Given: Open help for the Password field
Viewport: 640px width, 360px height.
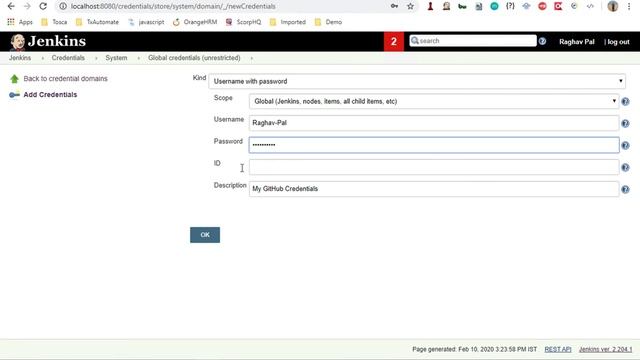Looking at the screenshot, I should coord(625,145).
